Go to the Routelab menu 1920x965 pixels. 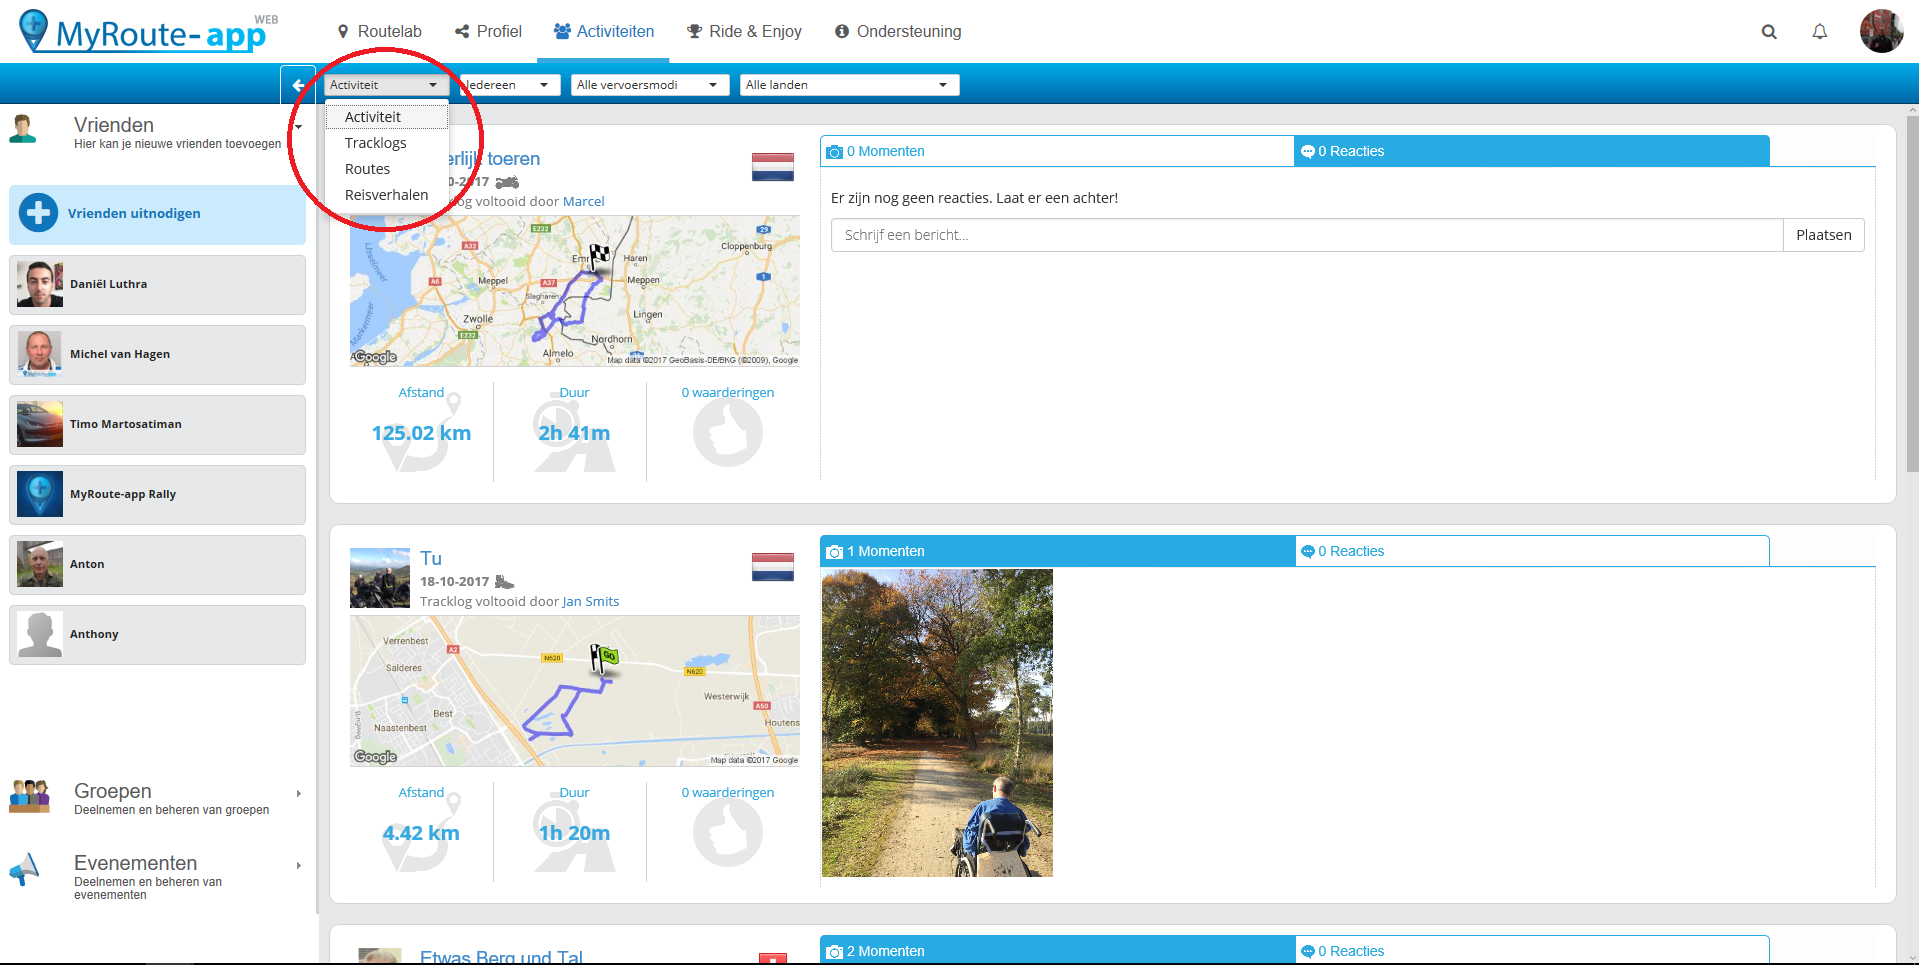coord(379,32)
